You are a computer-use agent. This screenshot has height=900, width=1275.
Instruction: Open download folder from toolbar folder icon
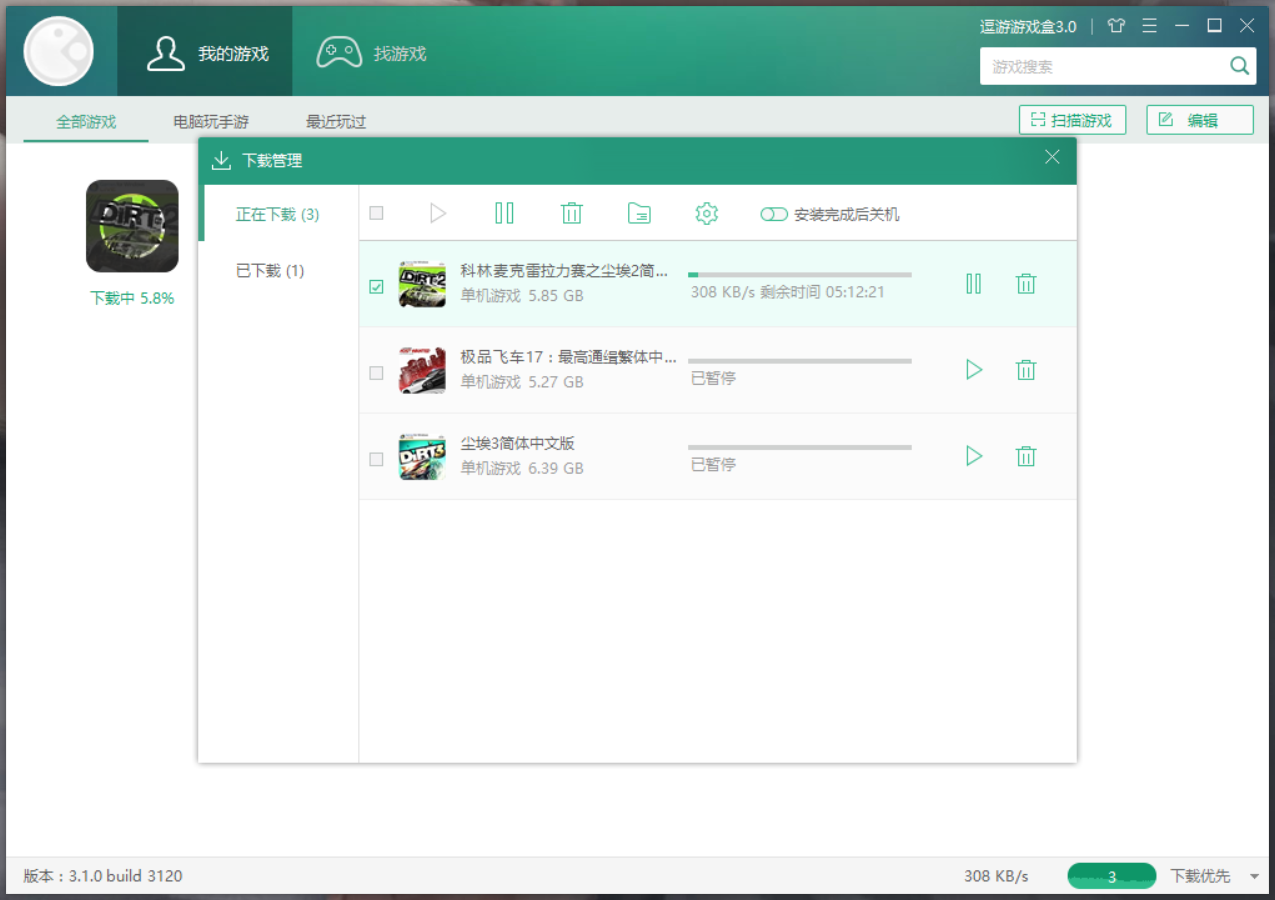pyautogui.click(x=639, y=213)
